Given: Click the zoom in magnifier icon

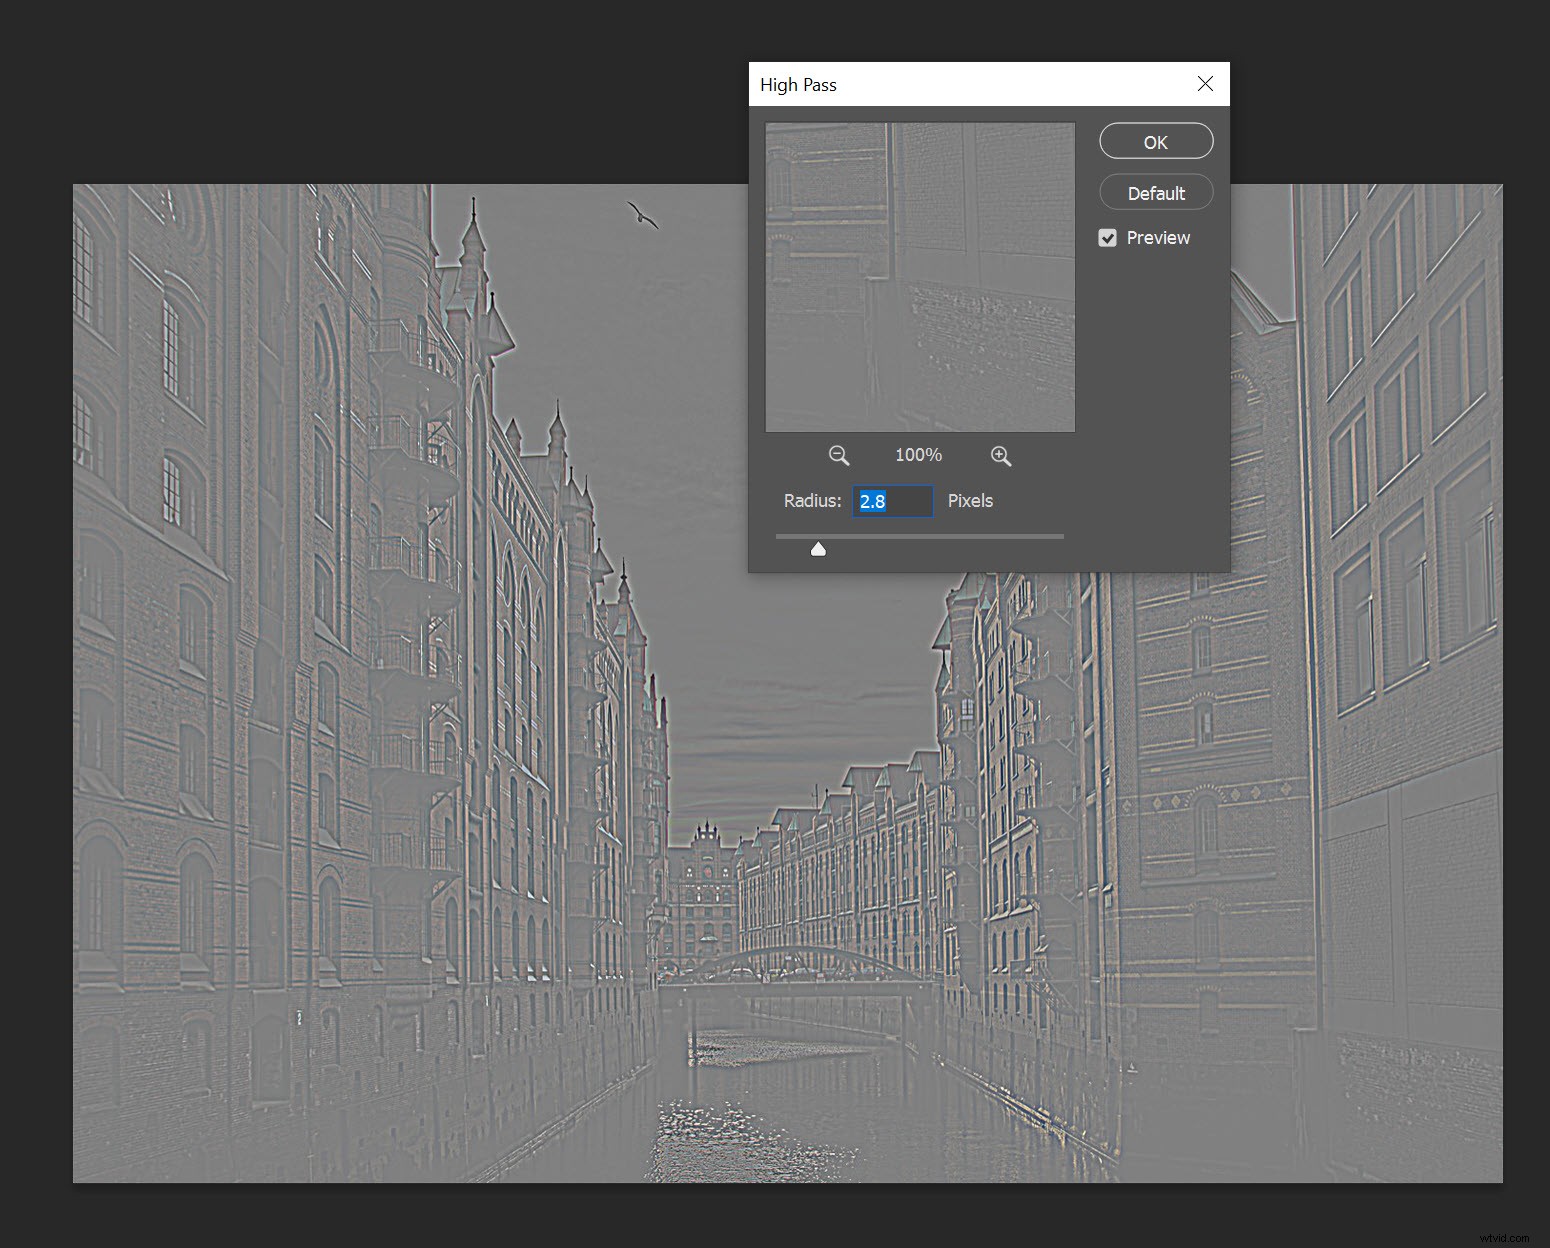Looking at the screenshot, I should click(1000, 456).
